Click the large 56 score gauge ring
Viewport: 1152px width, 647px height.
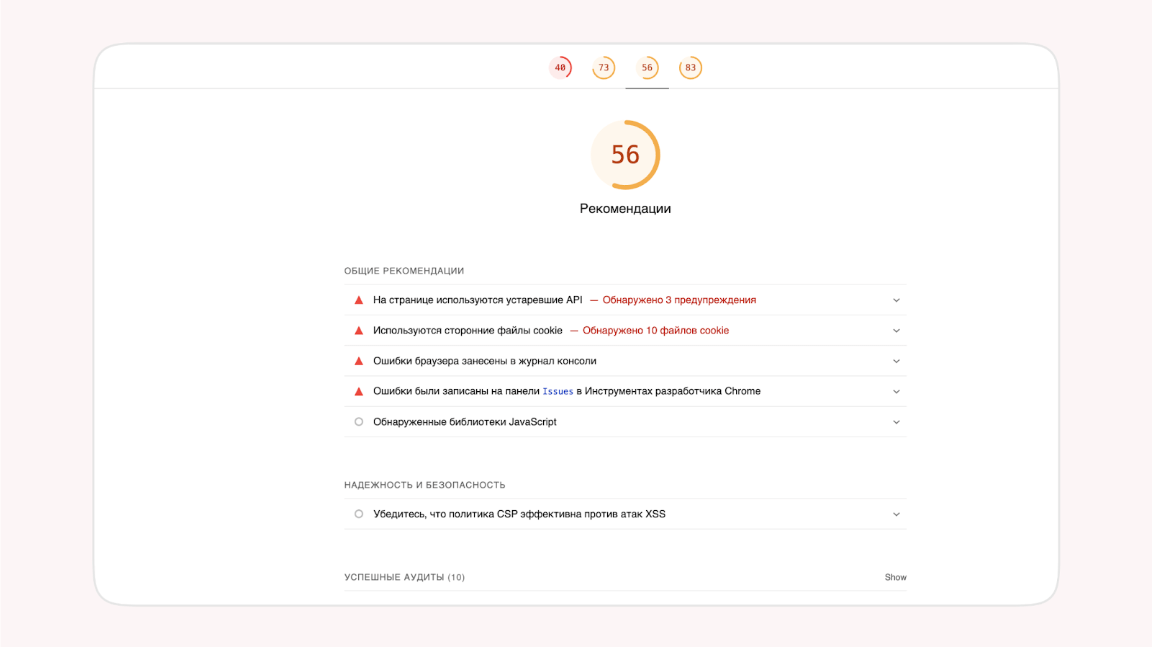click(624, 156)
